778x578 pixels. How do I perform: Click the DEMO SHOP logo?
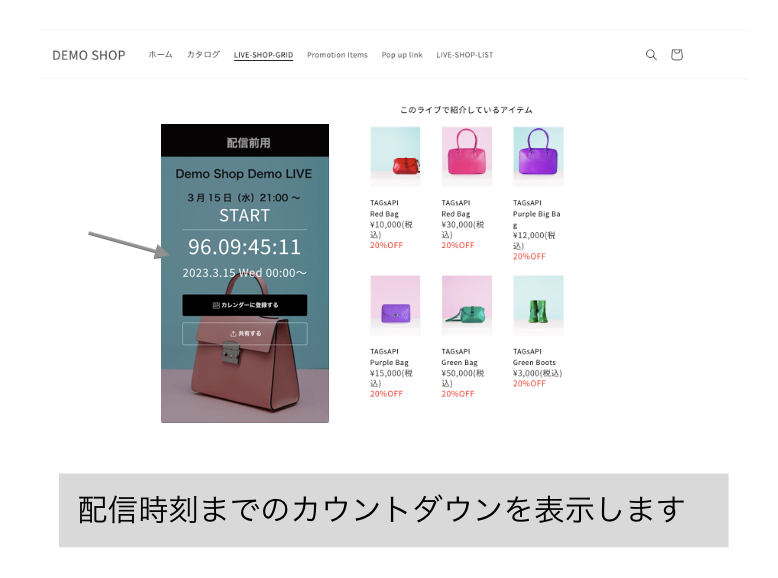click(x=89, y=55)
